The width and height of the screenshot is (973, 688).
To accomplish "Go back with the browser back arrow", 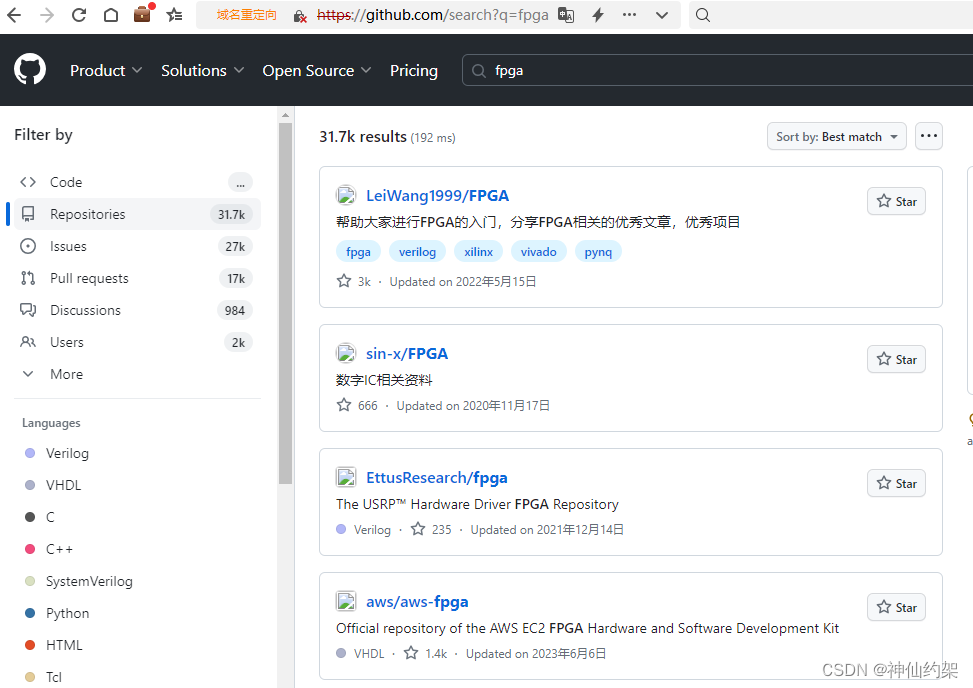I will click(x=14, y=15).
